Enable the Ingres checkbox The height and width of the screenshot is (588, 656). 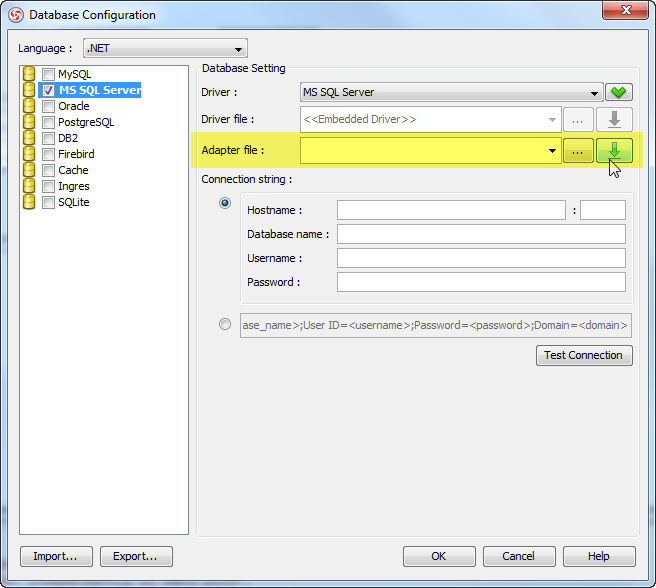point(48,186)
